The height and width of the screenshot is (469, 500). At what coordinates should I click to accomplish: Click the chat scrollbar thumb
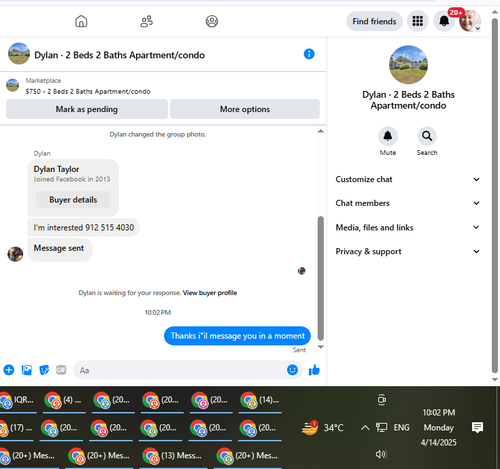click(x=321, y=278)
